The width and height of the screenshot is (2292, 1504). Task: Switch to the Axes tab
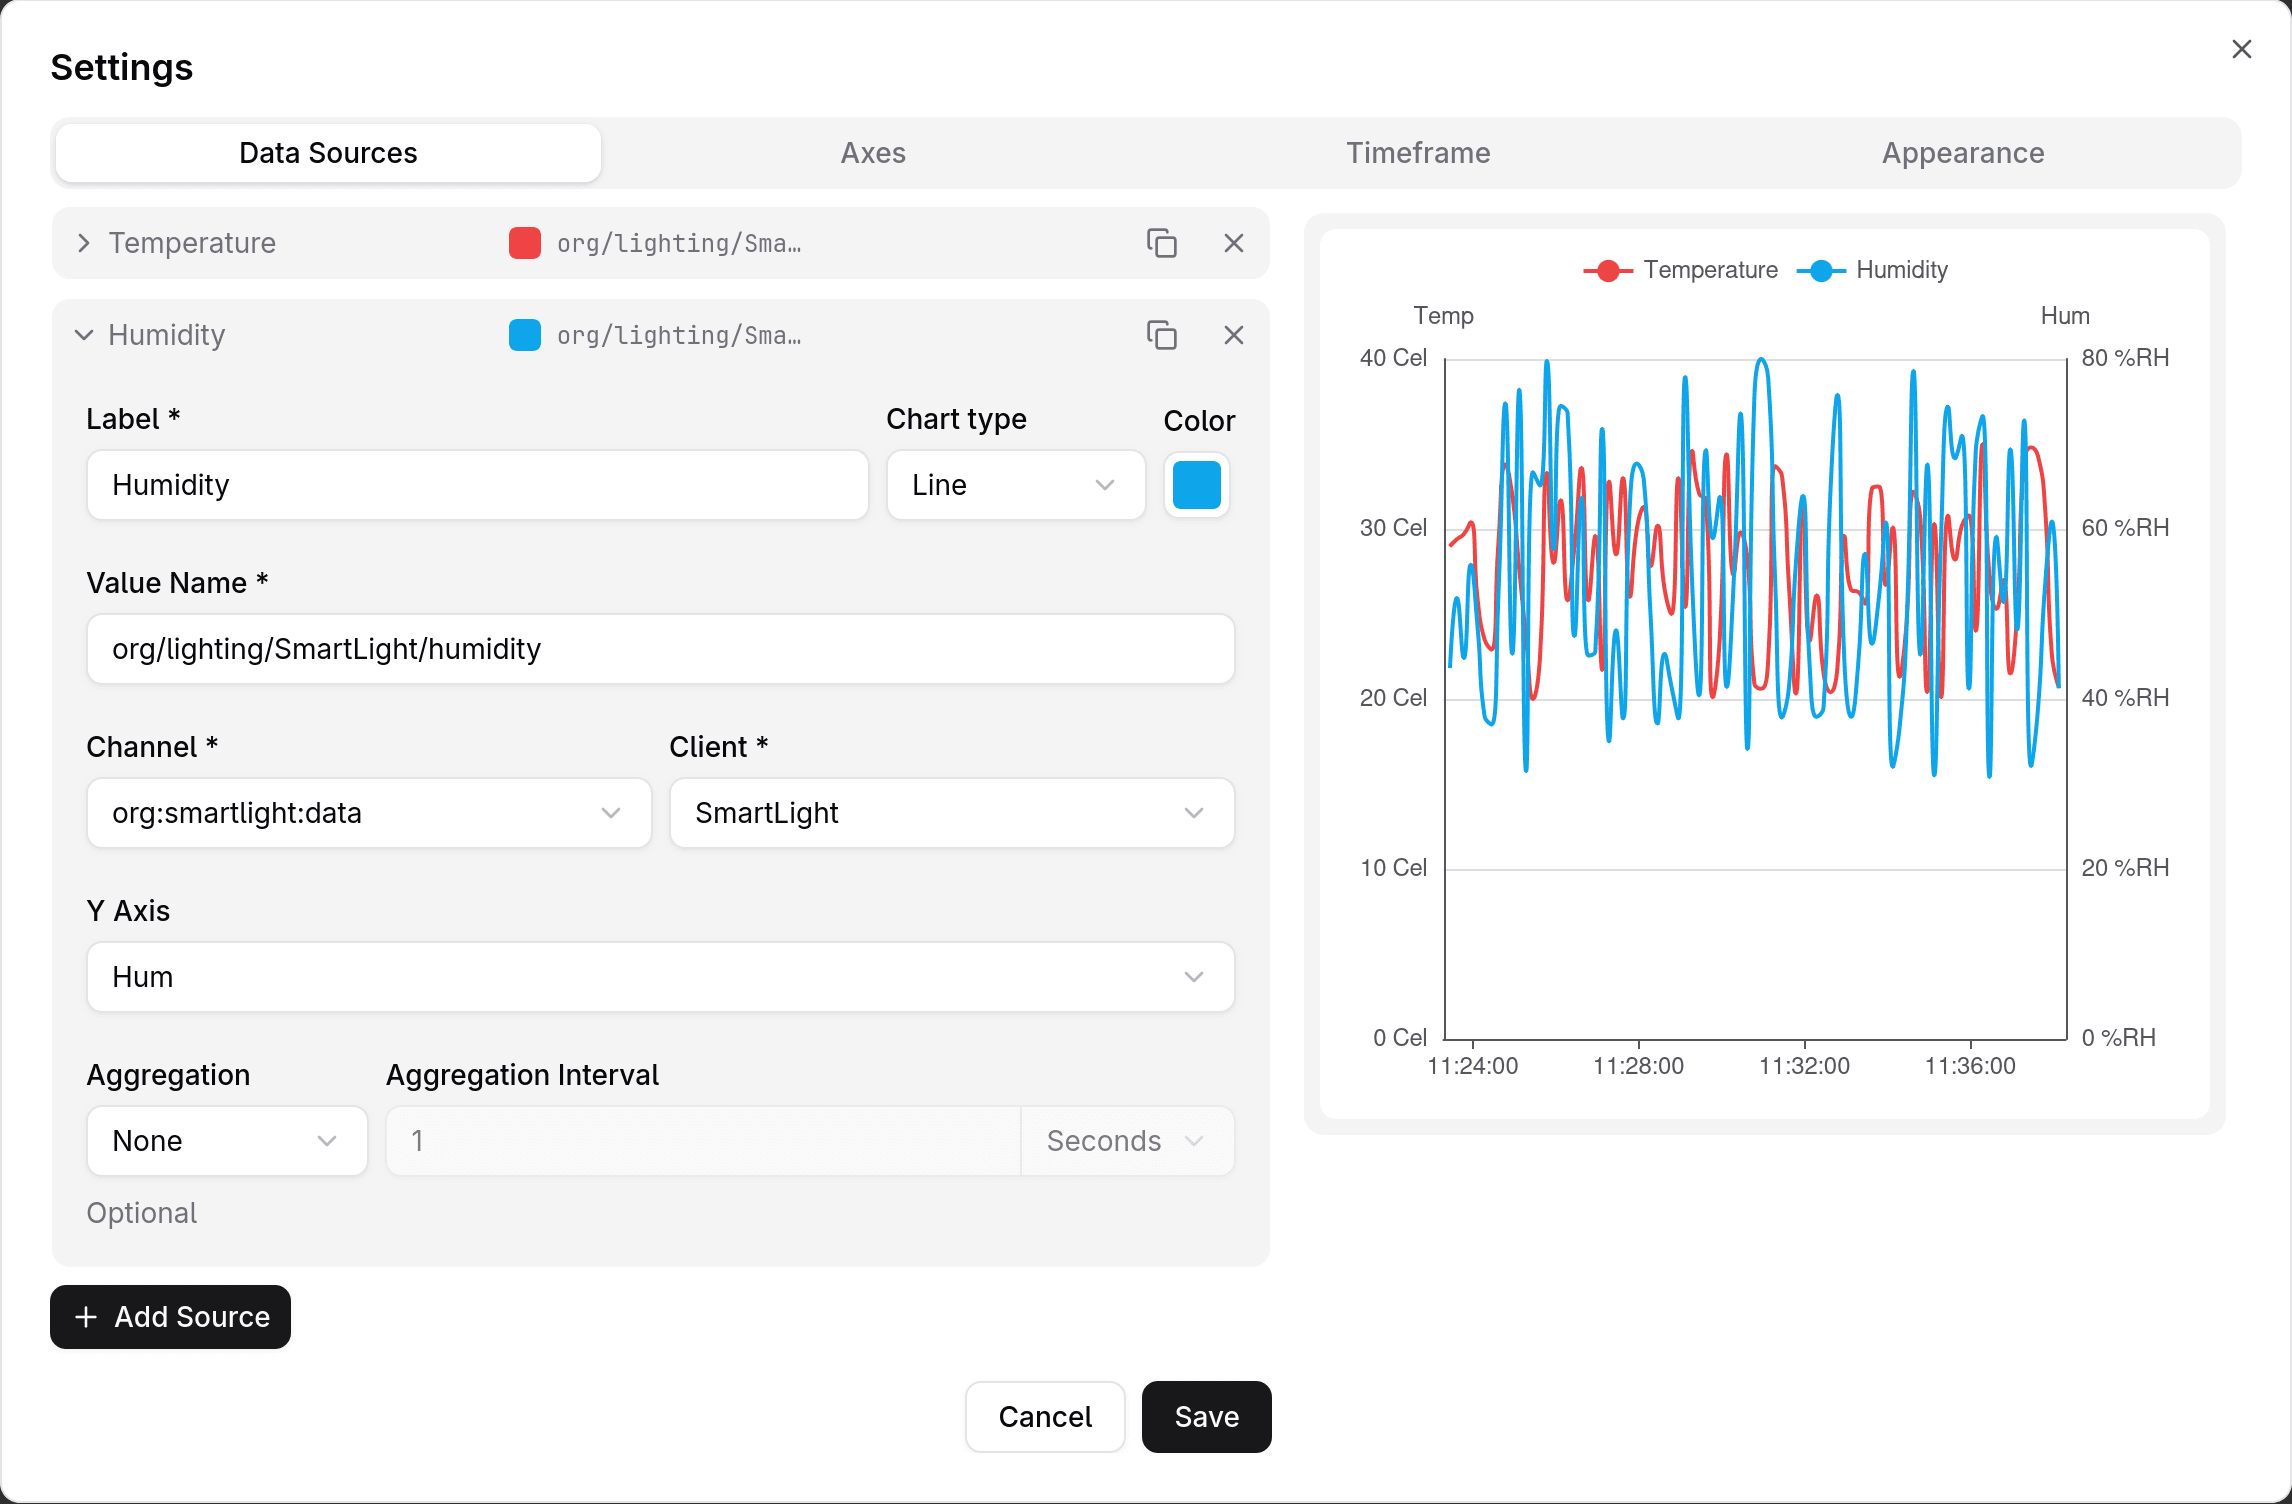(x=873, y=153)
